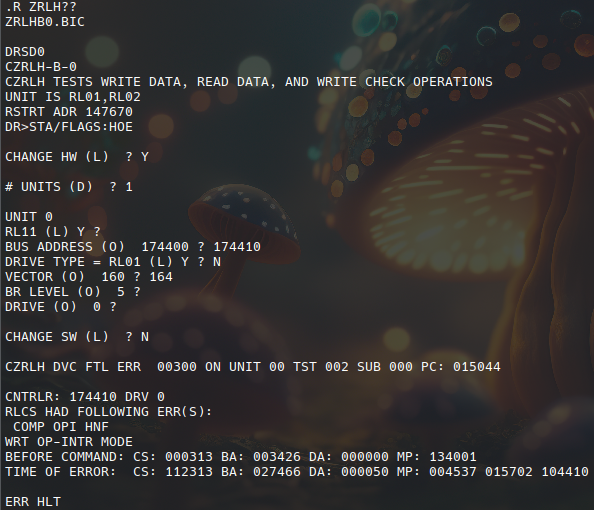The height and width of the screenshot is (510, 594).
Task: Click the 'BEFORE COMMAND' register line
Action: point(241,457)
